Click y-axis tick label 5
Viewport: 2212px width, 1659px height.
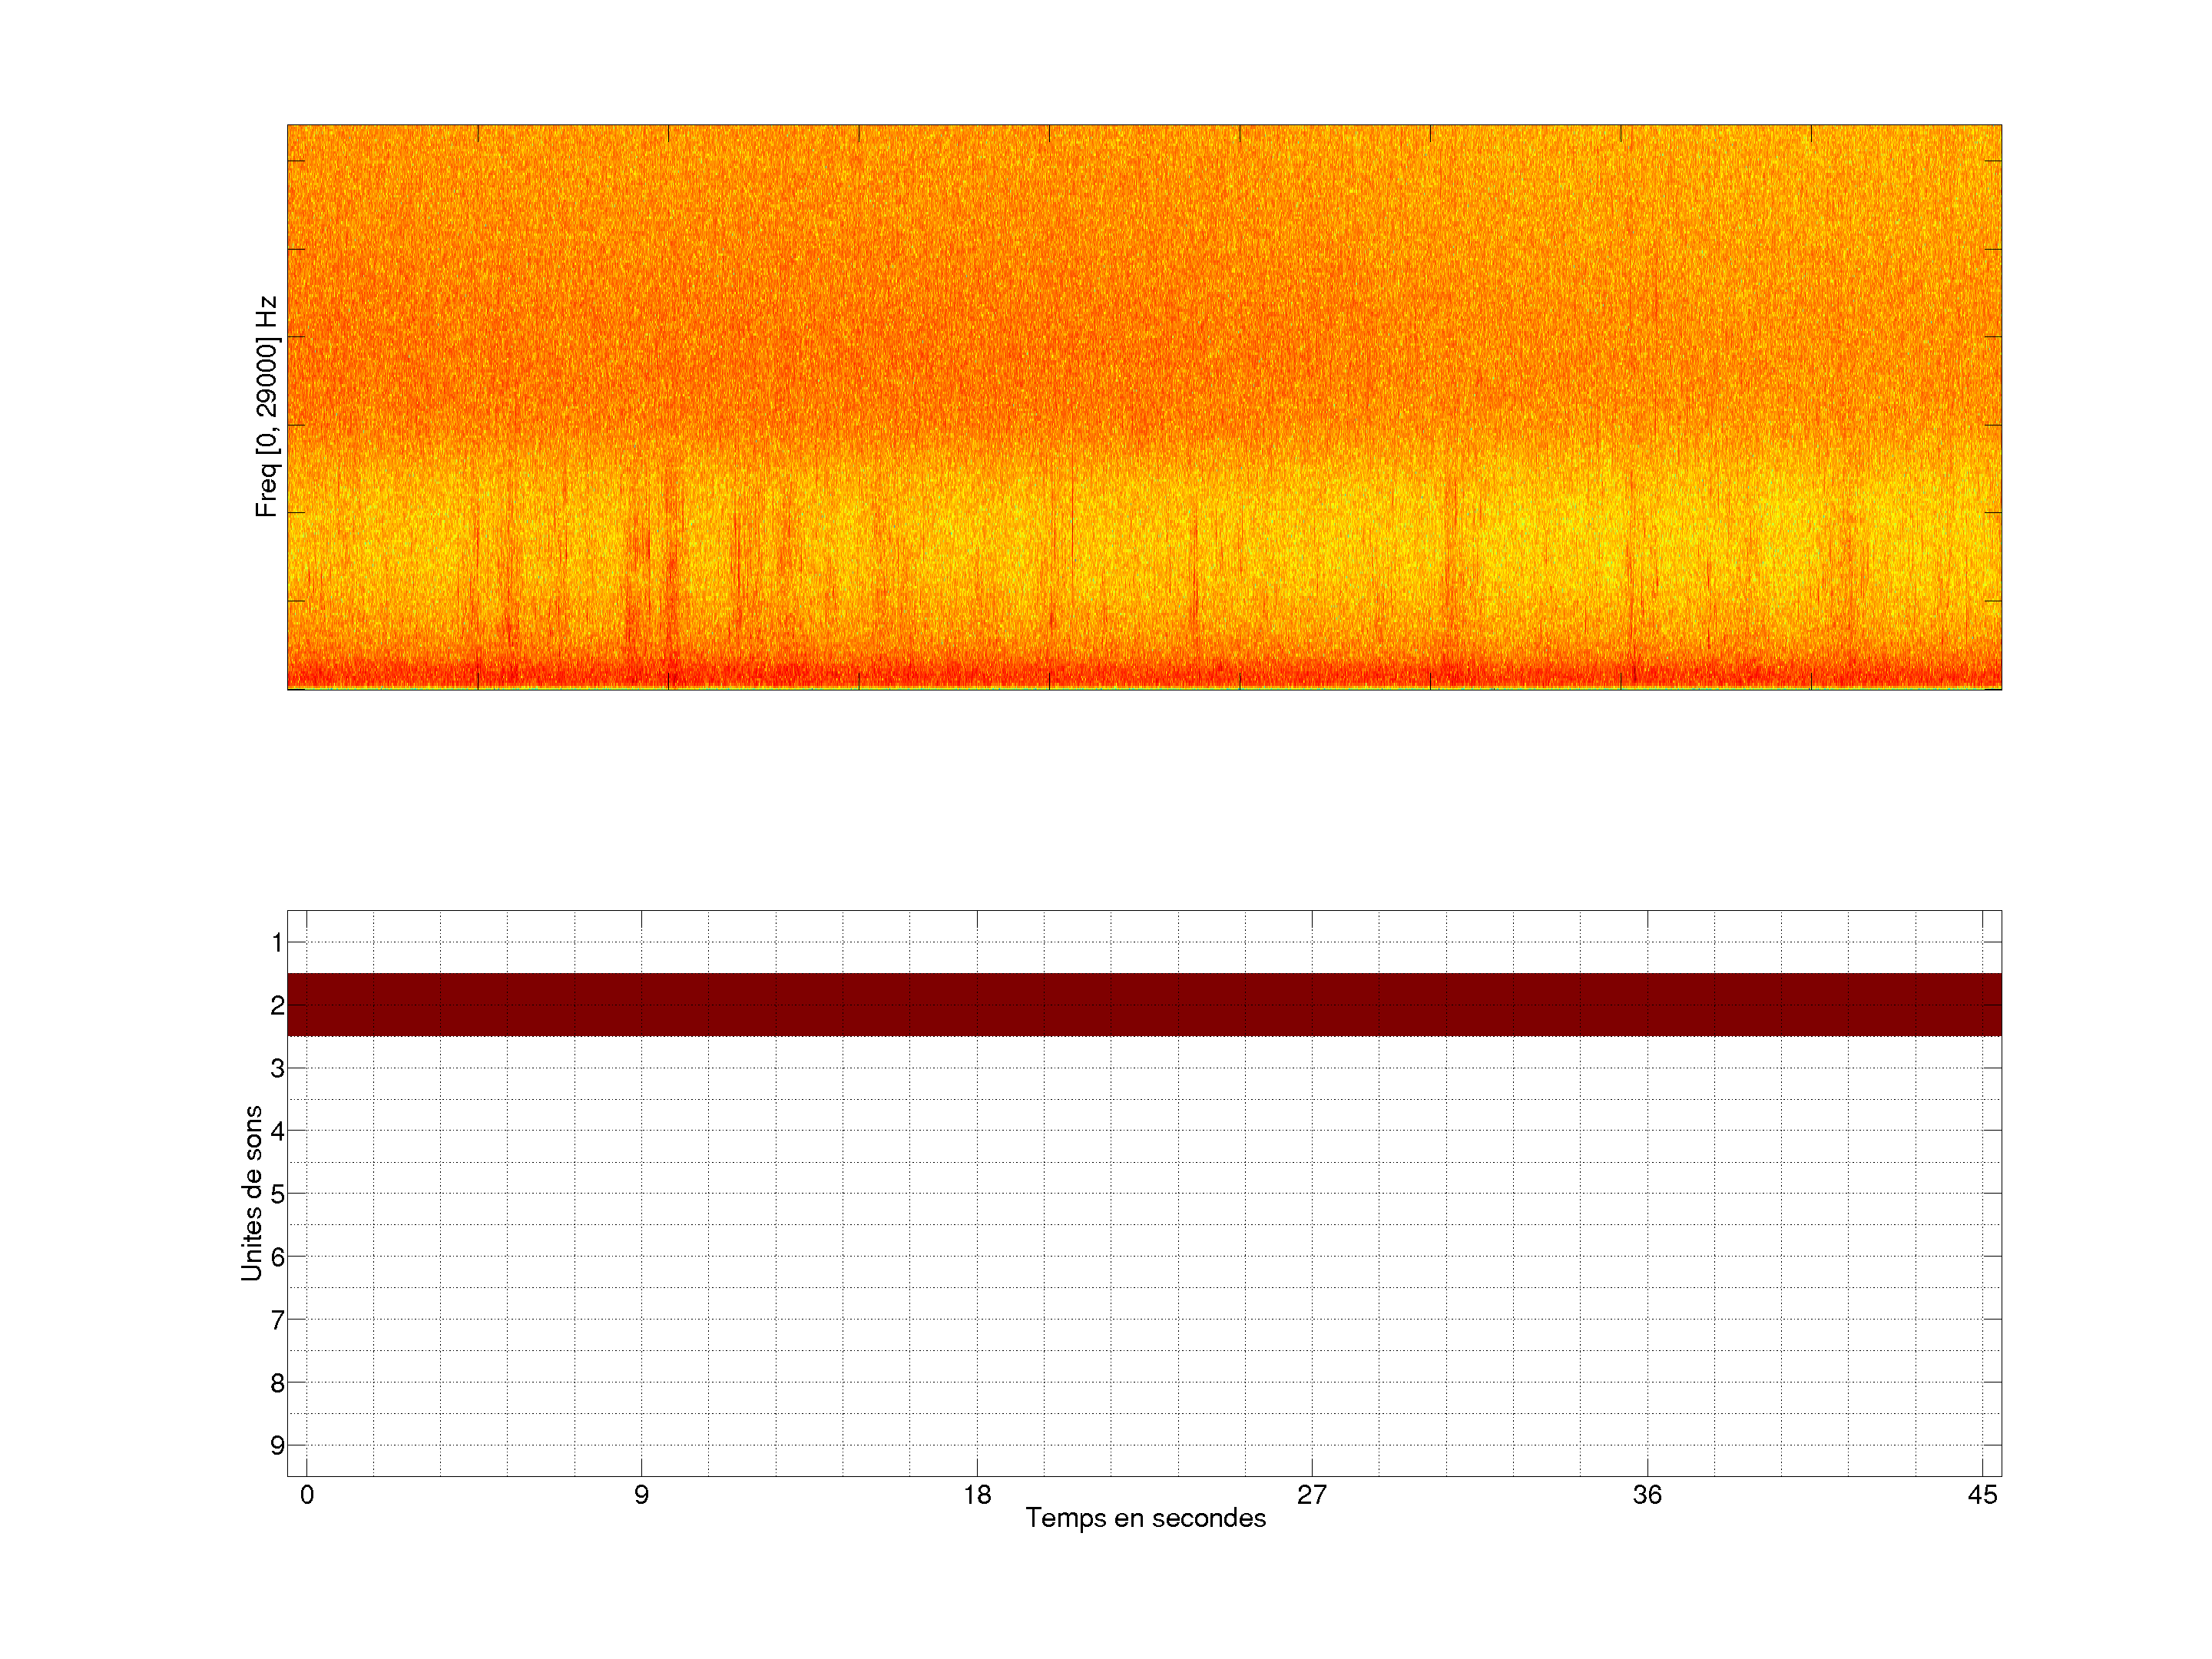pos(277,1194)
